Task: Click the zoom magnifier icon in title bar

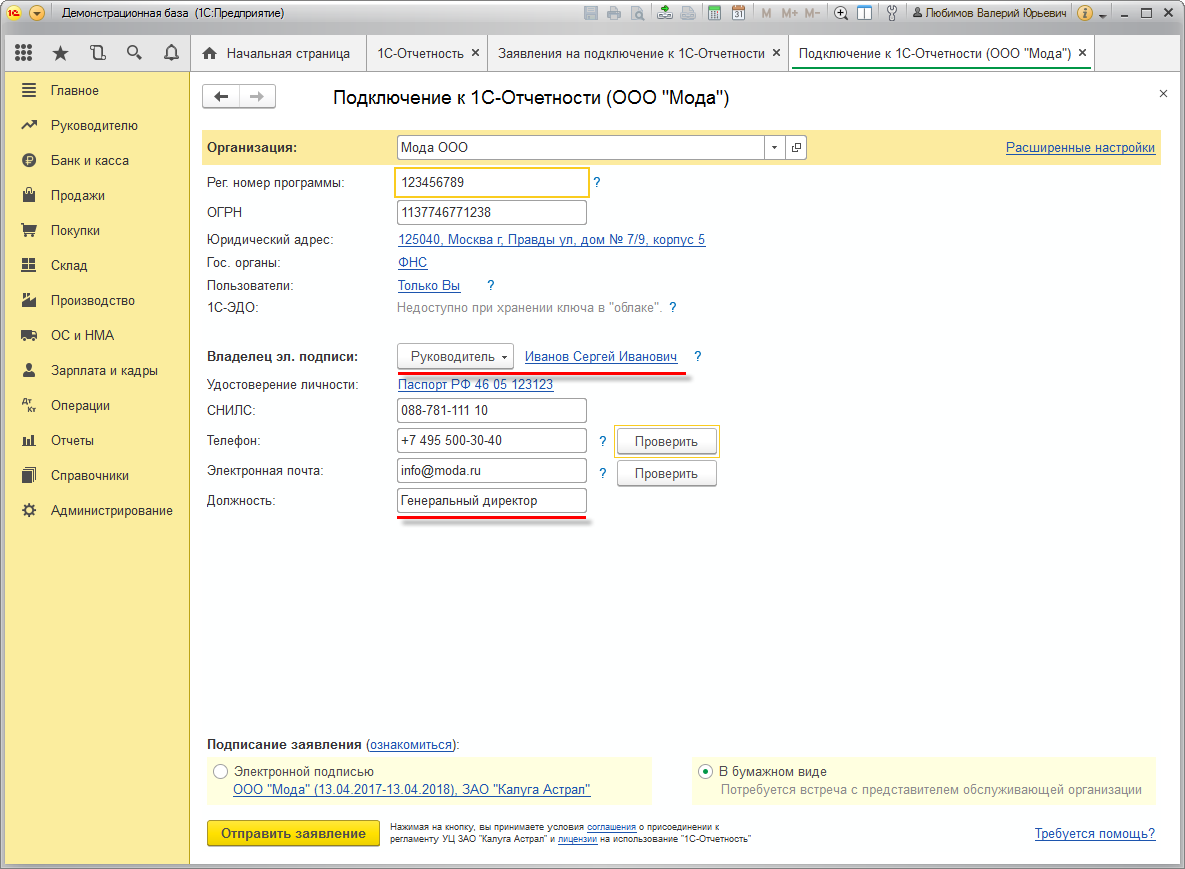Action: pyautogui.click(x=840, y=13)
